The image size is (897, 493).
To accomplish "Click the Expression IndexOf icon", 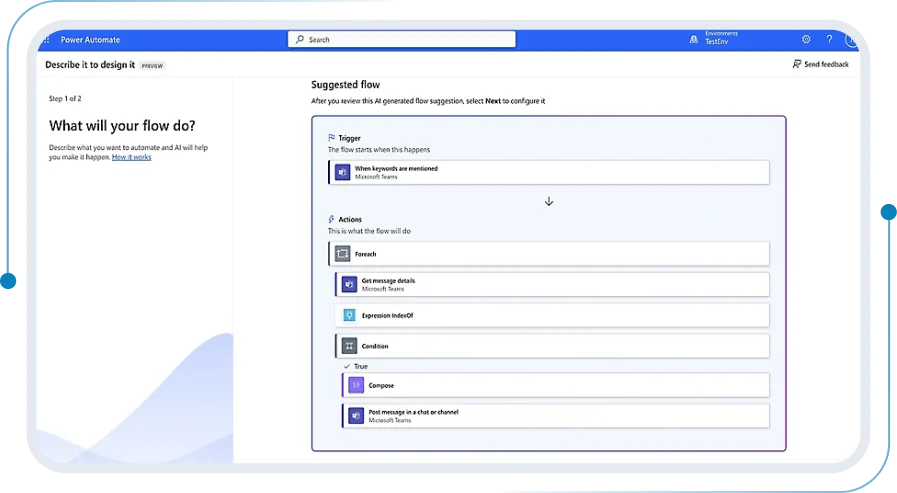I will [x=349, y=315].
